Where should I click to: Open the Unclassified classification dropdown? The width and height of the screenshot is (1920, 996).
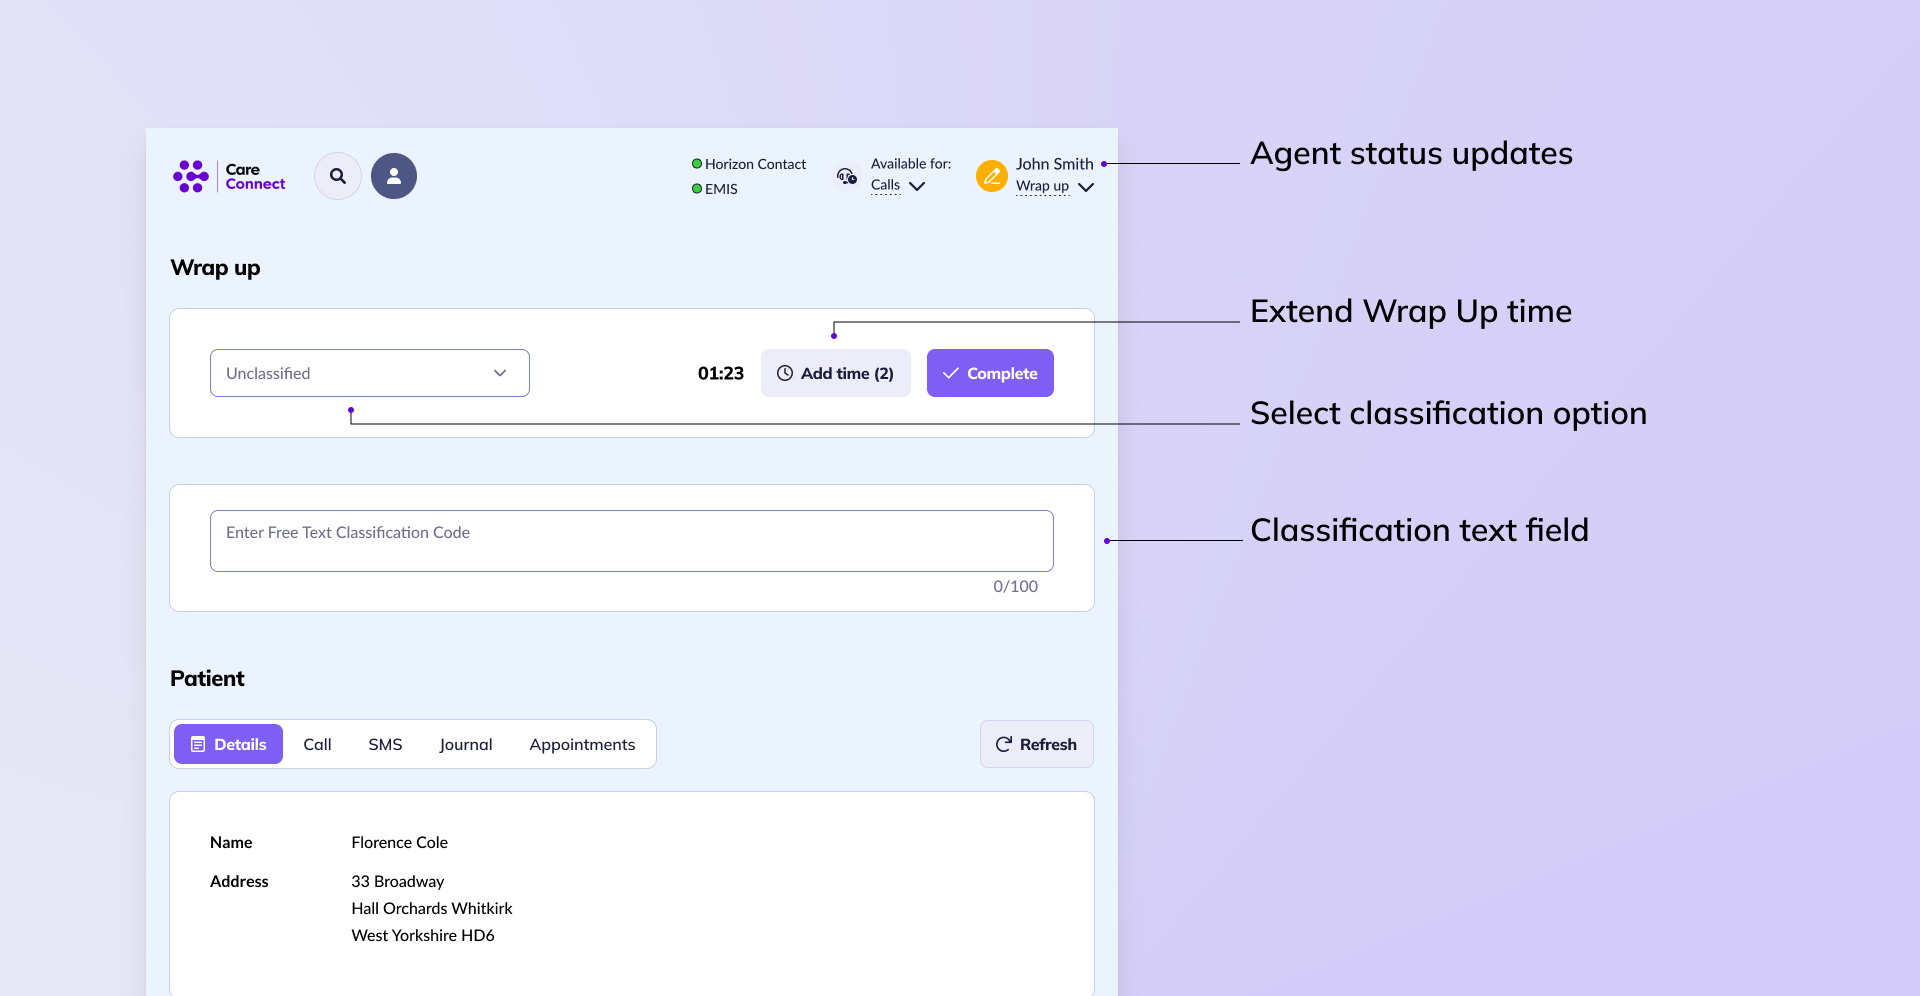pos(370,373)
